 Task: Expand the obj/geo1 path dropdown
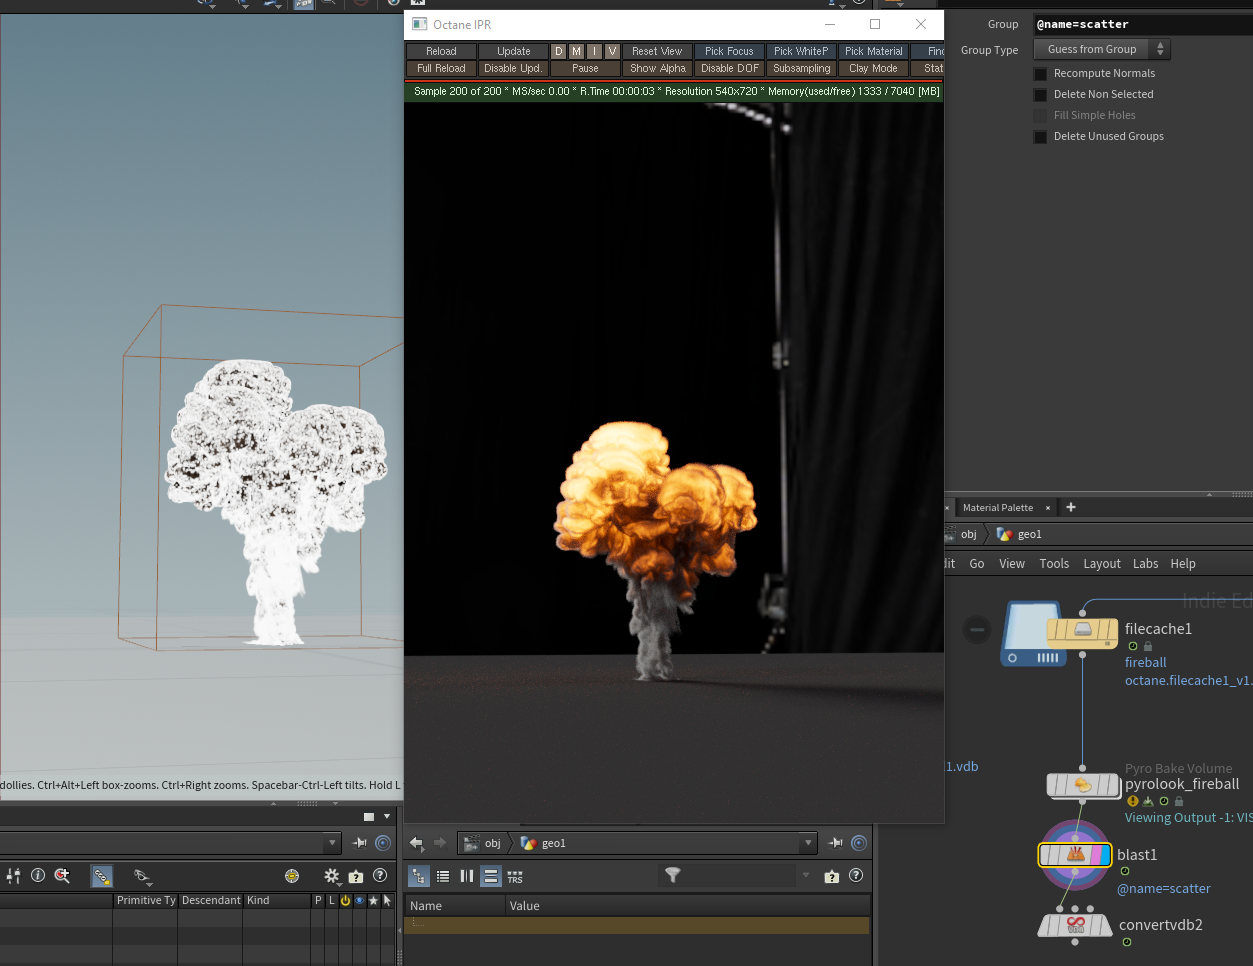point(809,843)
